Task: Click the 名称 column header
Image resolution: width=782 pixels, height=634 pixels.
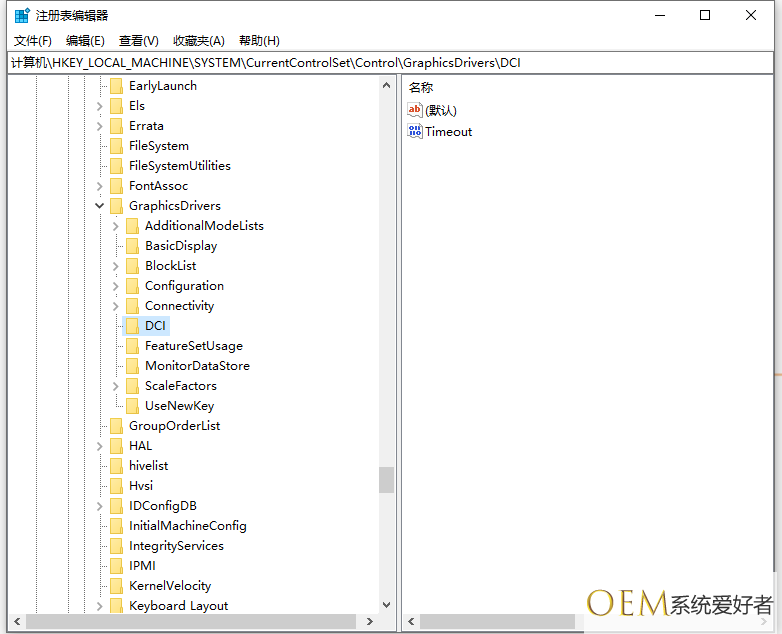Action: click(421, 88)
